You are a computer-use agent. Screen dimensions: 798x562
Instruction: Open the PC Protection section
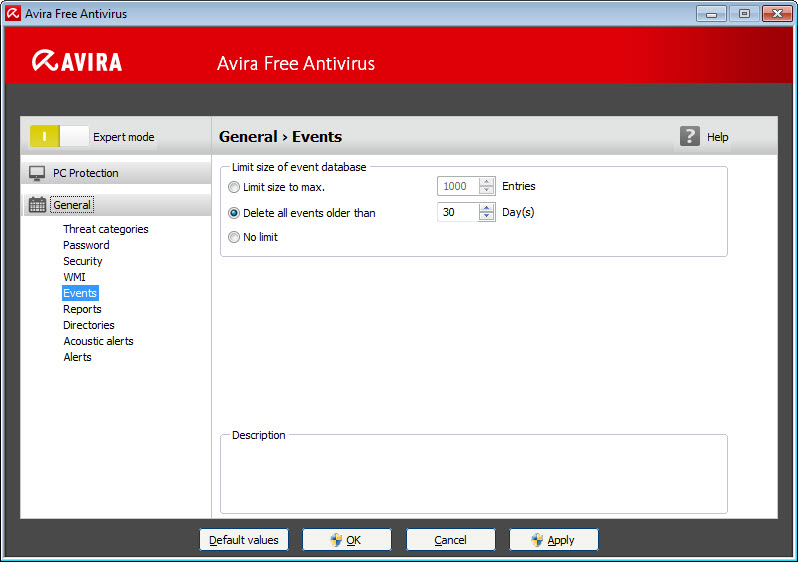116,173
